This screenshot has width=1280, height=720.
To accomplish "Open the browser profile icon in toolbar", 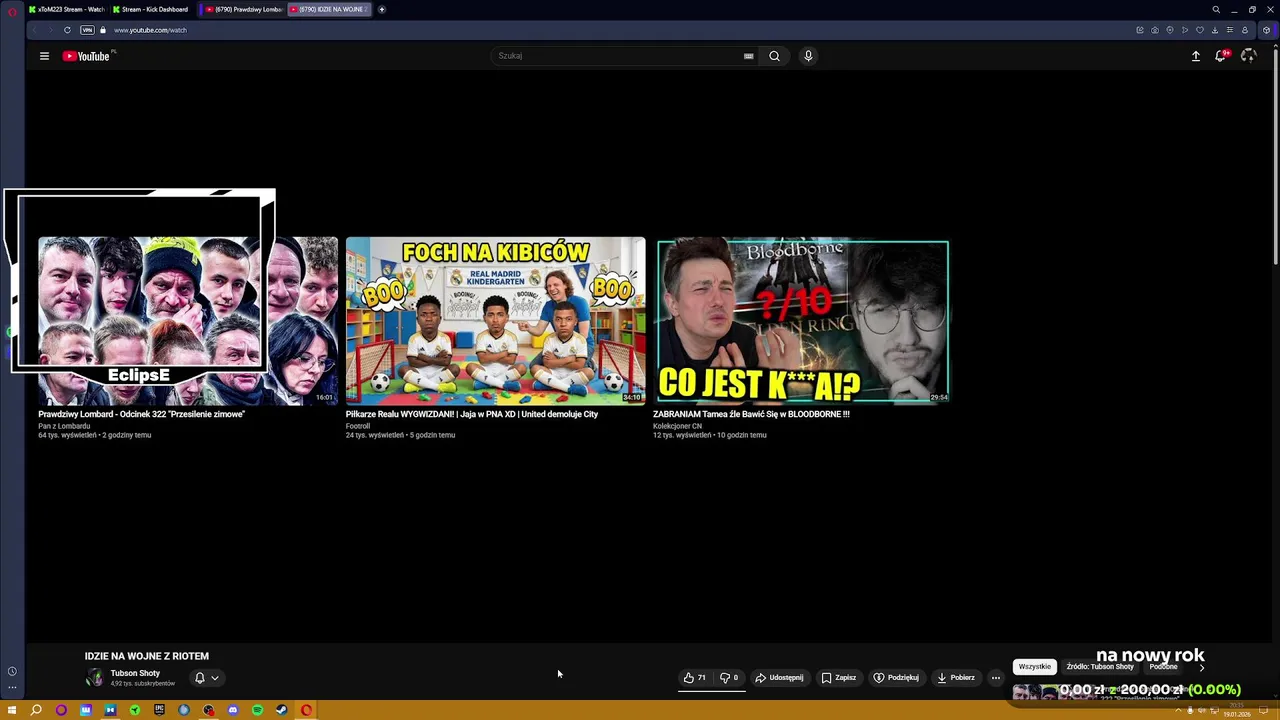I will pos(1245,30).
